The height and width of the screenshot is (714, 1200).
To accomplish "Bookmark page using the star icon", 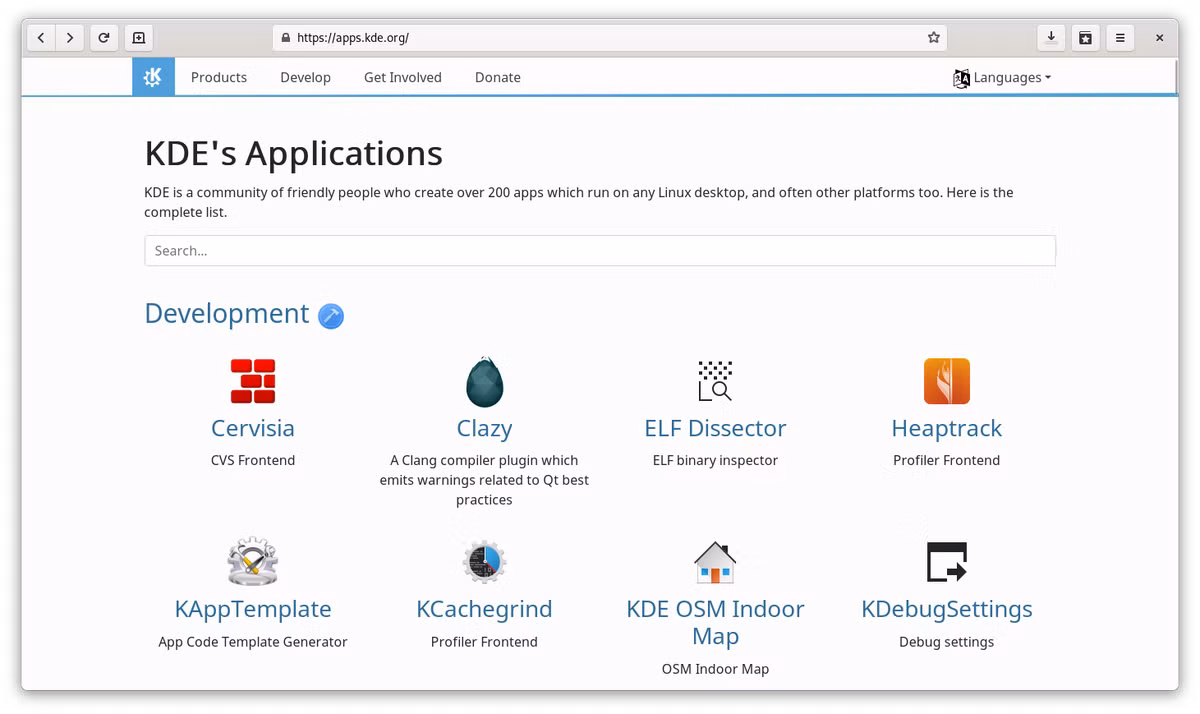I will (x=933, y=38).
